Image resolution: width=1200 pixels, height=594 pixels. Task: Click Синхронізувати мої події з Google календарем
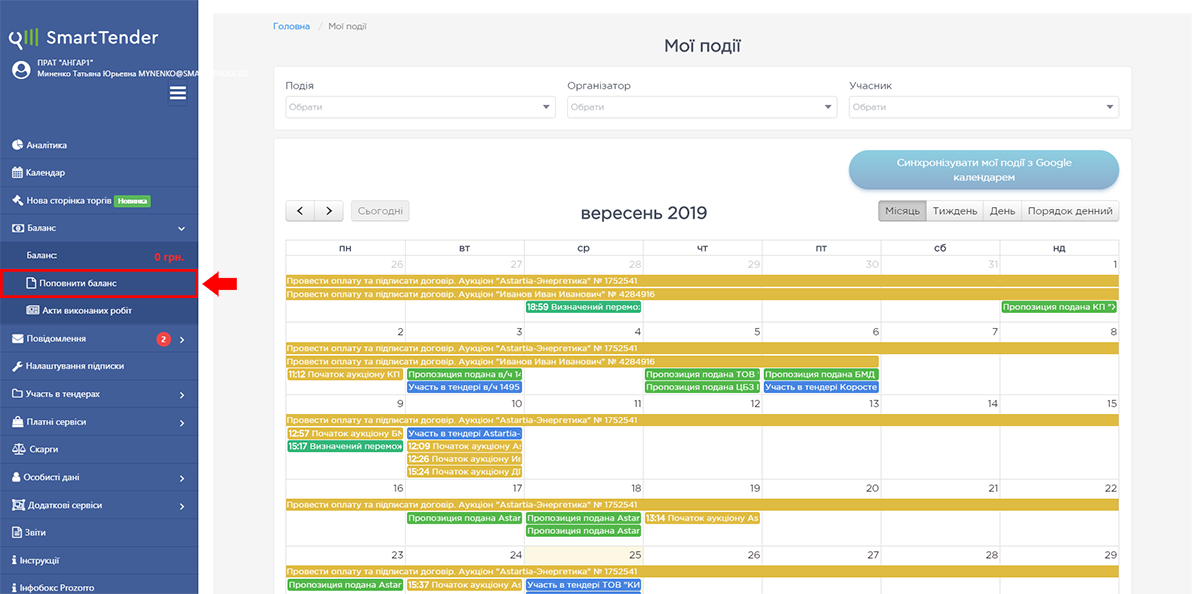[983, 170]
